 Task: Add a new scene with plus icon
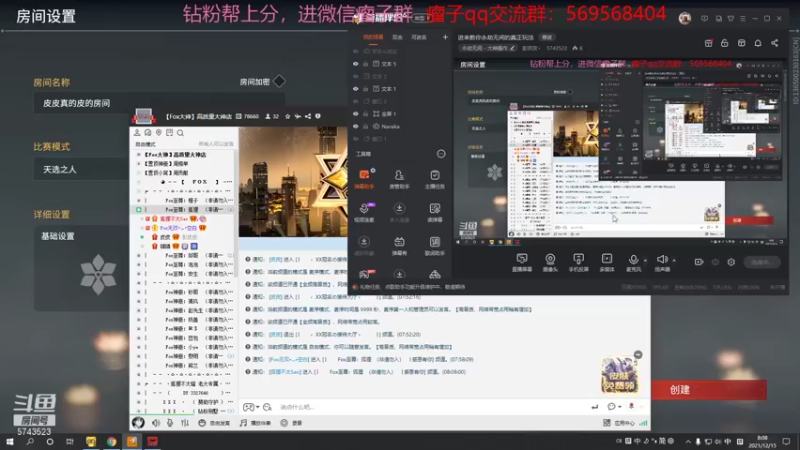(x=445, y=37)
